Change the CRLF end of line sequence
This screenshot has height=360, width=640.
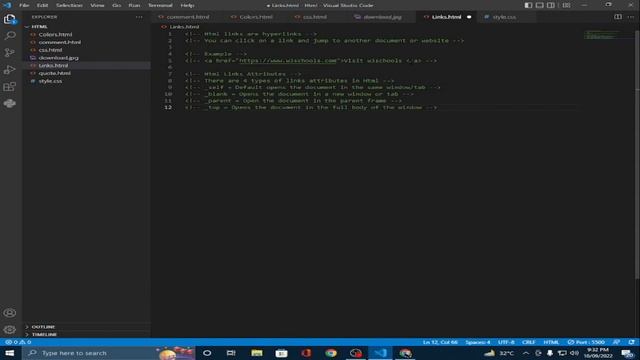[529, 342]
